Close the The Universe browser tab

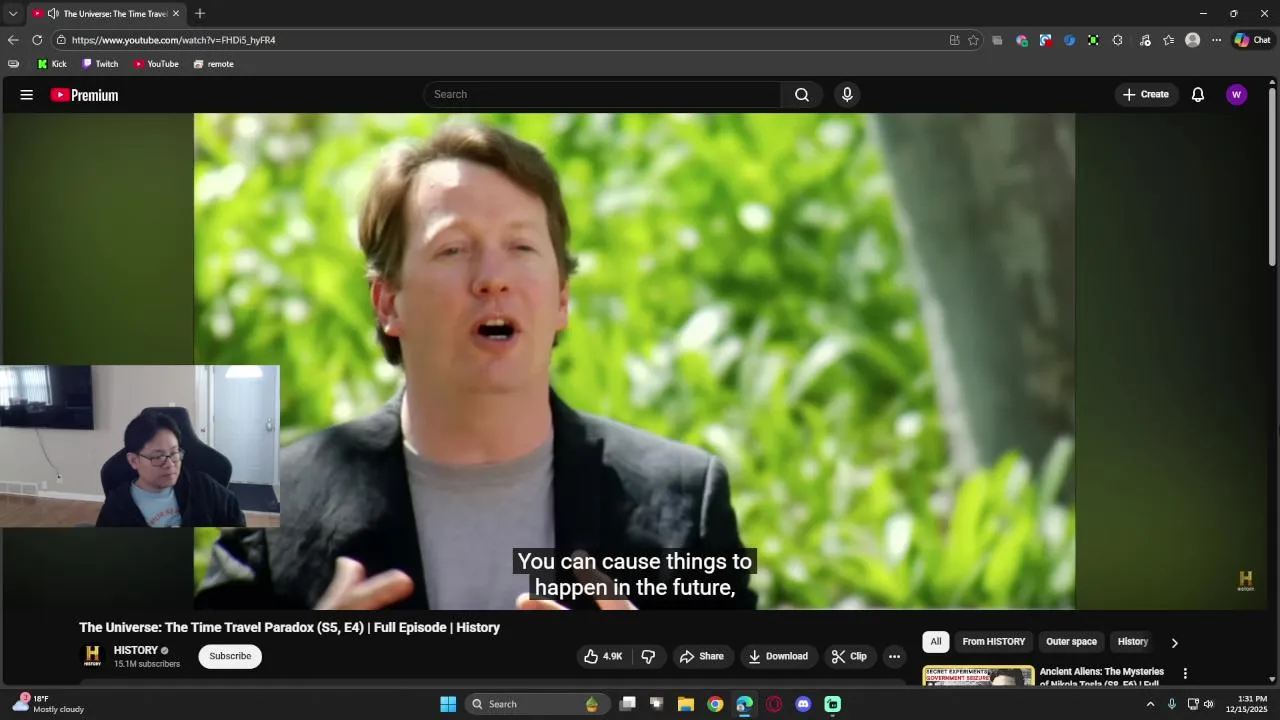[x=176, y=14]
